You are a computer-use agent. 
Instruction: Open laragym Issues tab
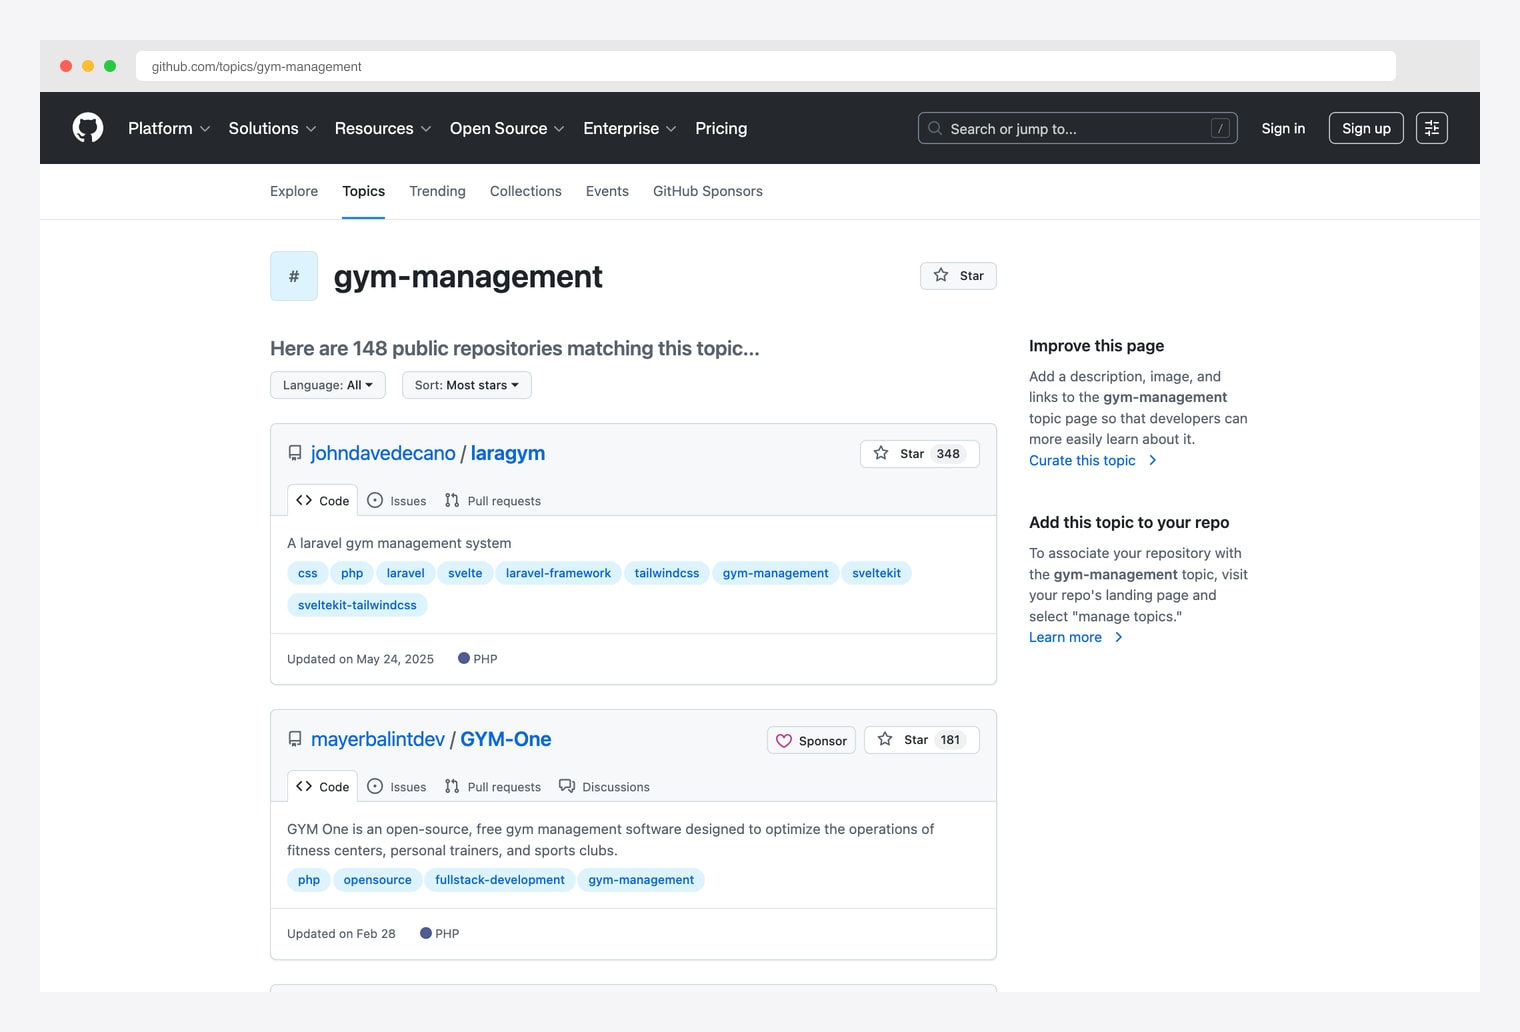coord(397,500)
